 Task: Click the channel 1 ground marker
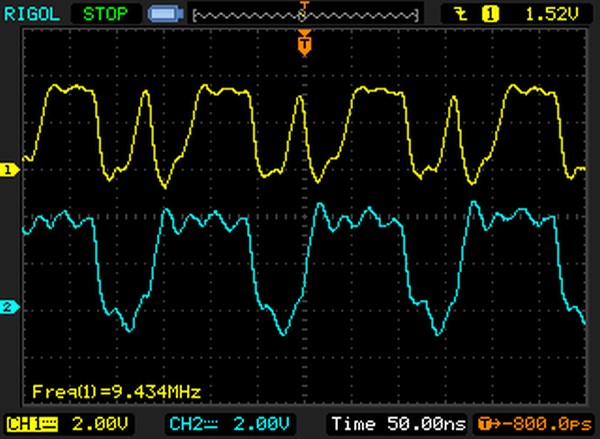pos(10,171)
